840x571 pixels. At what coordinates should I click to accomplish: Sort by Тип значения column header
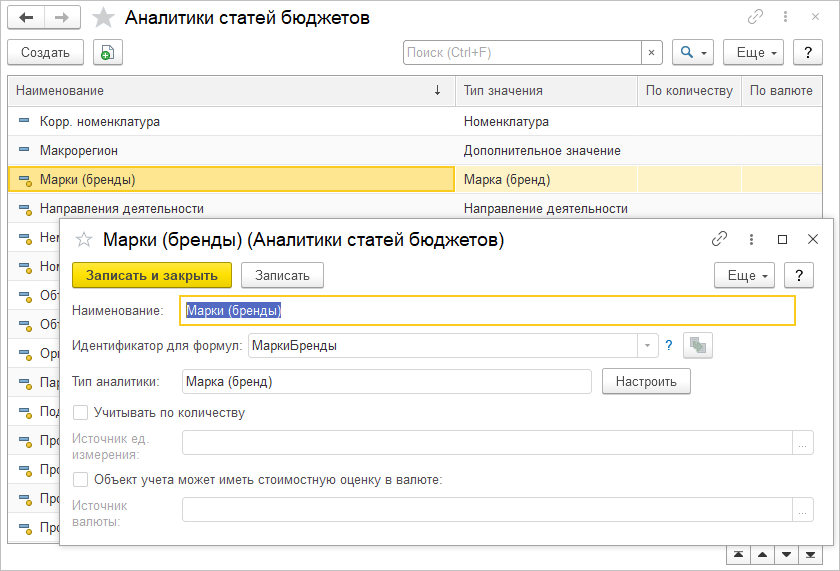[x=545, y=91]
